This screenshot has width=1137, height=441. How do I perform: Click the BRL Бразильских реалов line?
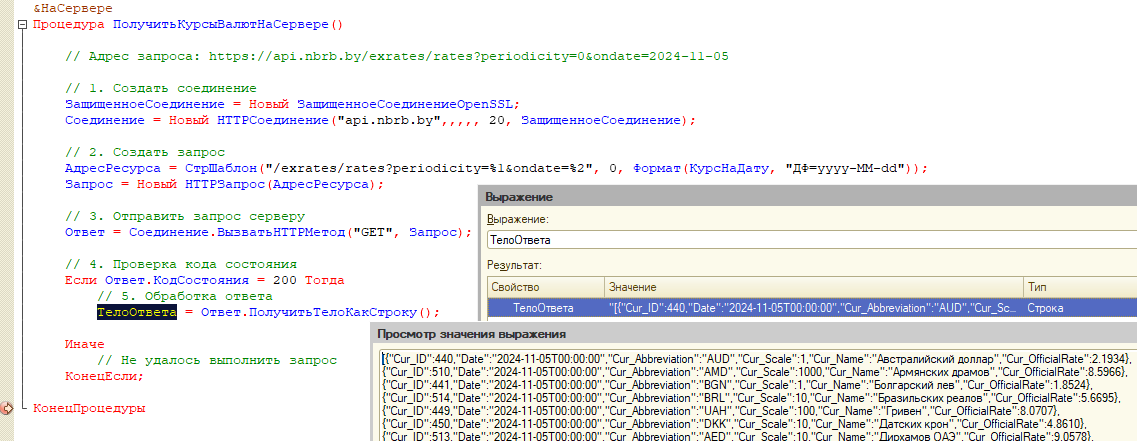pos(752,397)
